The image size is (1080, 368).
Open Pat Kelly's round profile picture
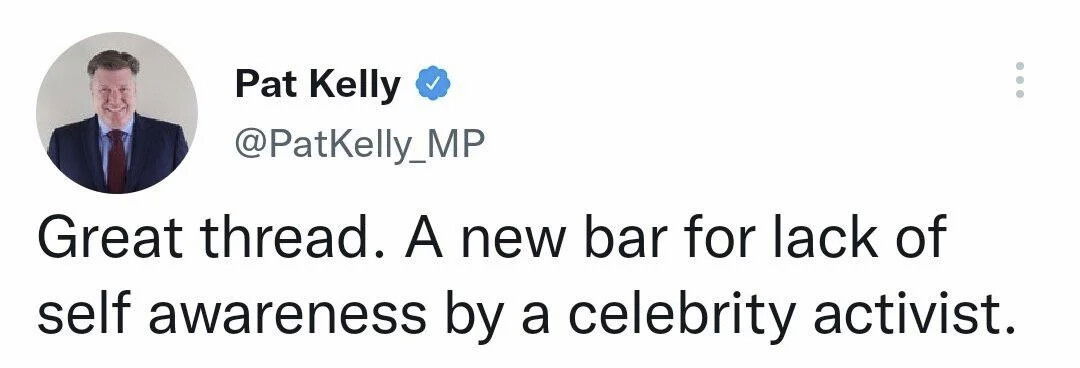click(117, 112)
